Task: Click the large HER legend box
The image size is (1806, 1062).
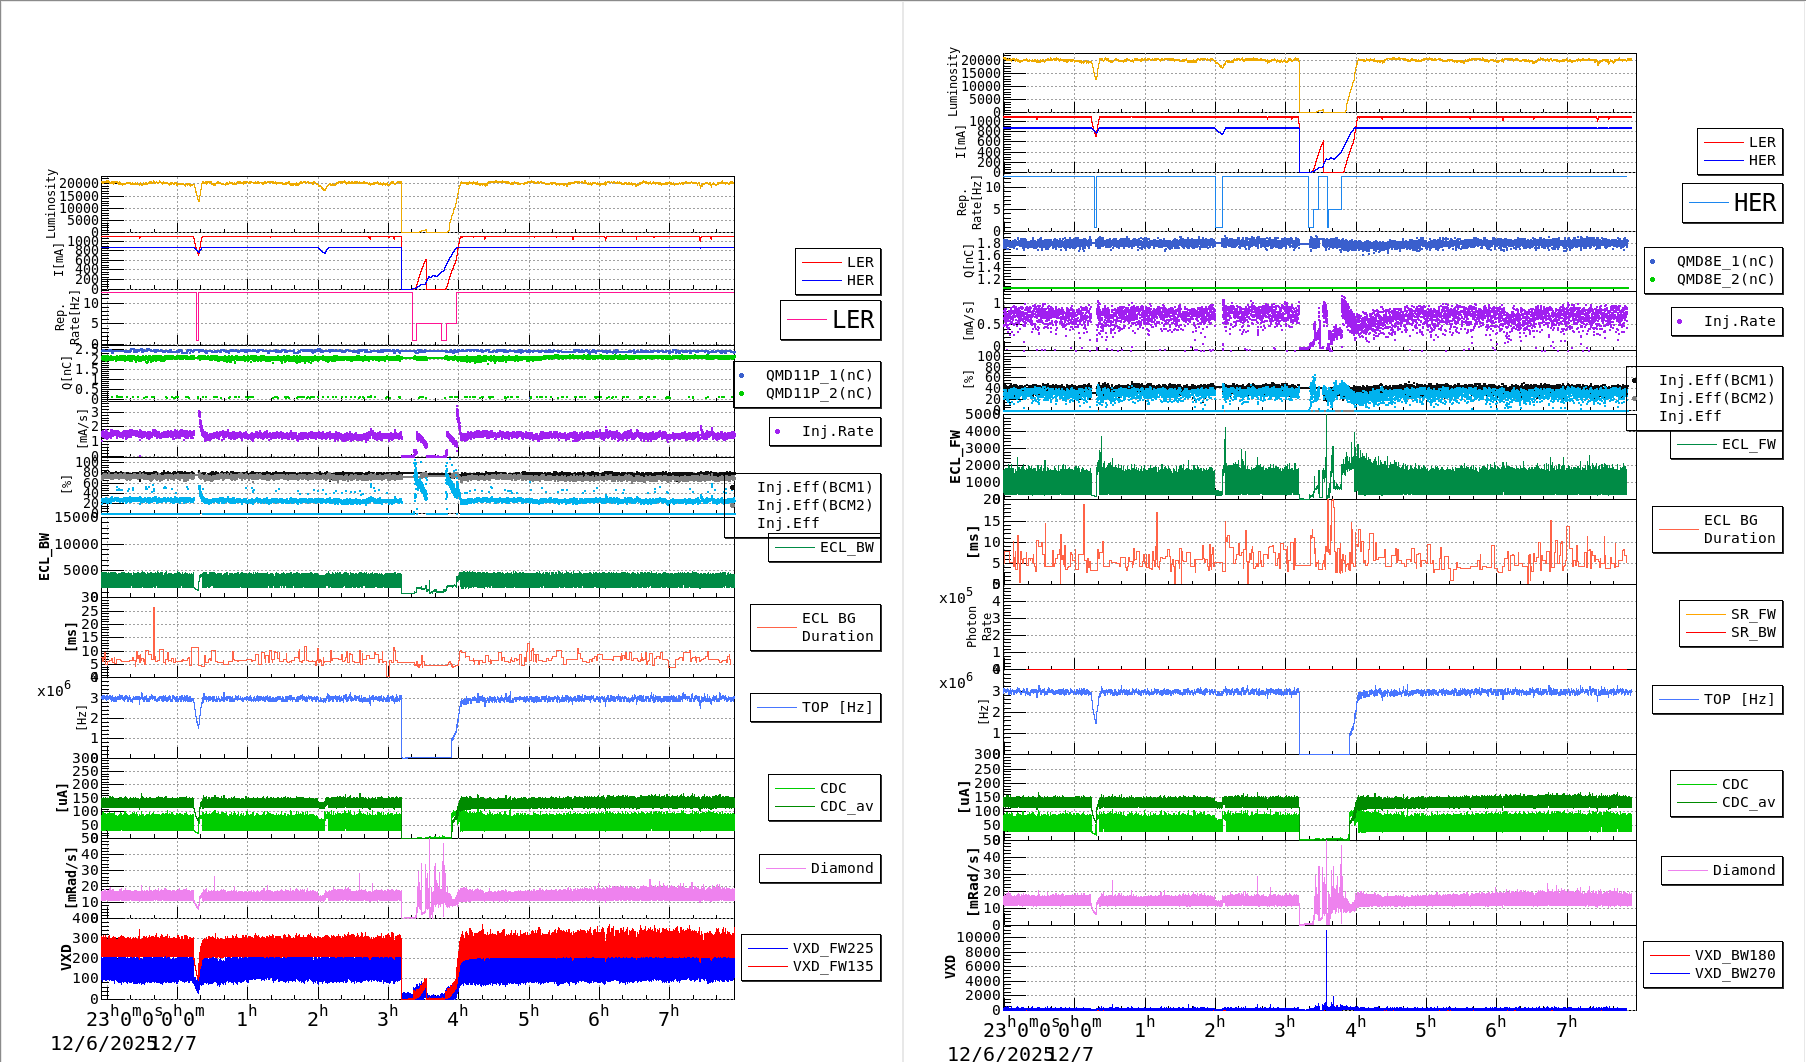Action: point(1732,203)
